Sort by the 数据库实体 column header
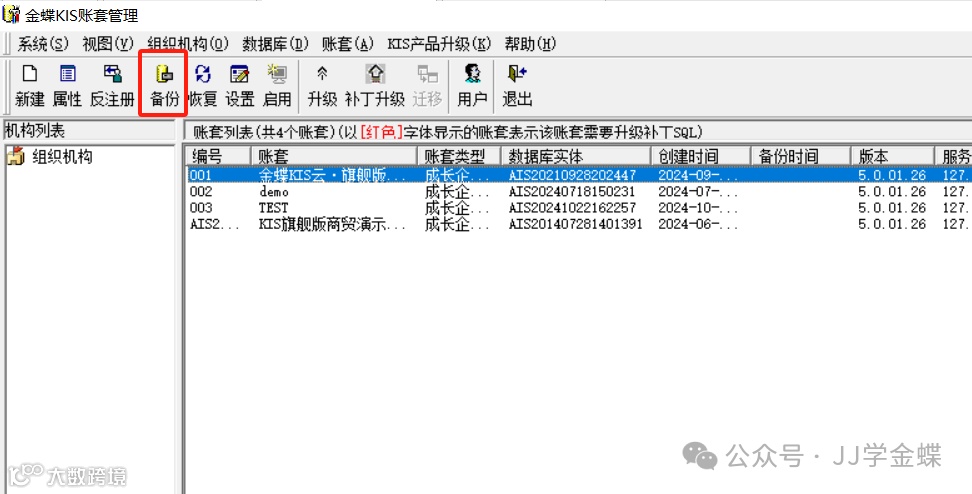This screenshot has width=972, height=494. pyautogui.click(x=576, y=156)
